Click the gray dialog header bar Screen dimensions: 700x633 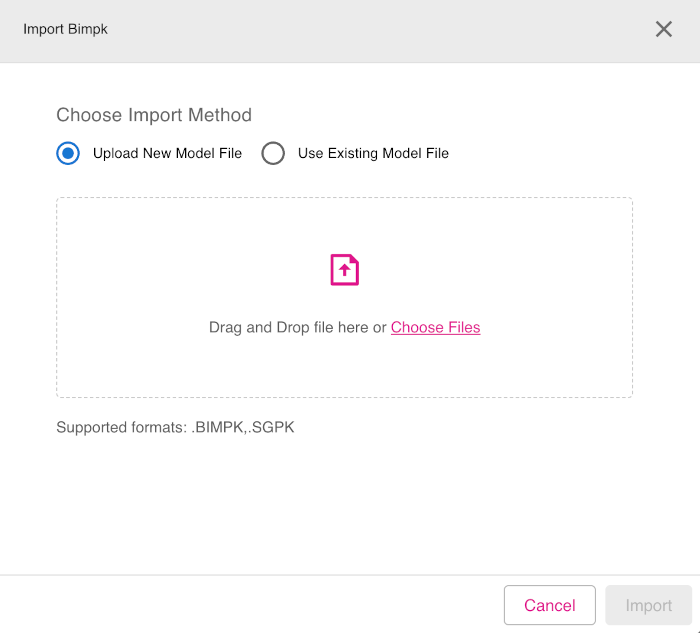point(350,30)
